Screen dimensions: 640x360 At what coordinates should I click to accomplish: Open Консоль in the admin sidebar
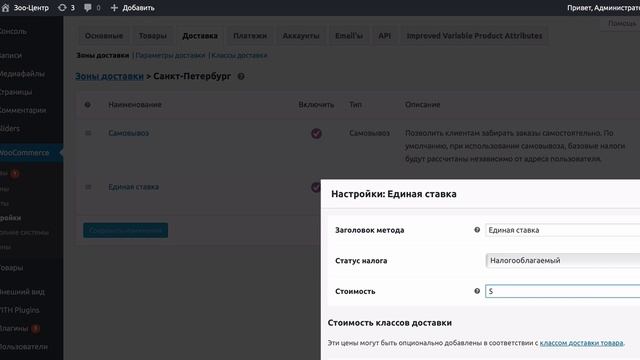[x=13, y=31]
